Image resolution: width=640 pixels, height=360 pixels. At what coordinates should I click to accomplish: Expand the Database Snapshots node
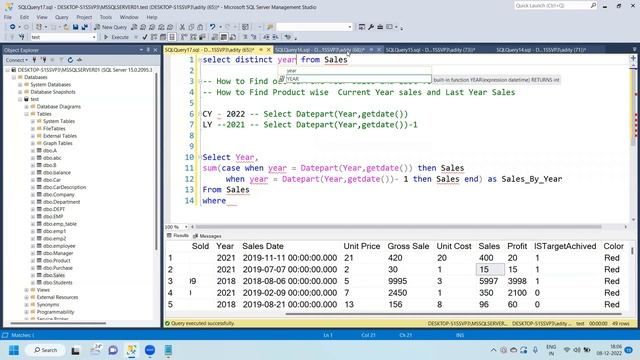[x=20, y=92]
